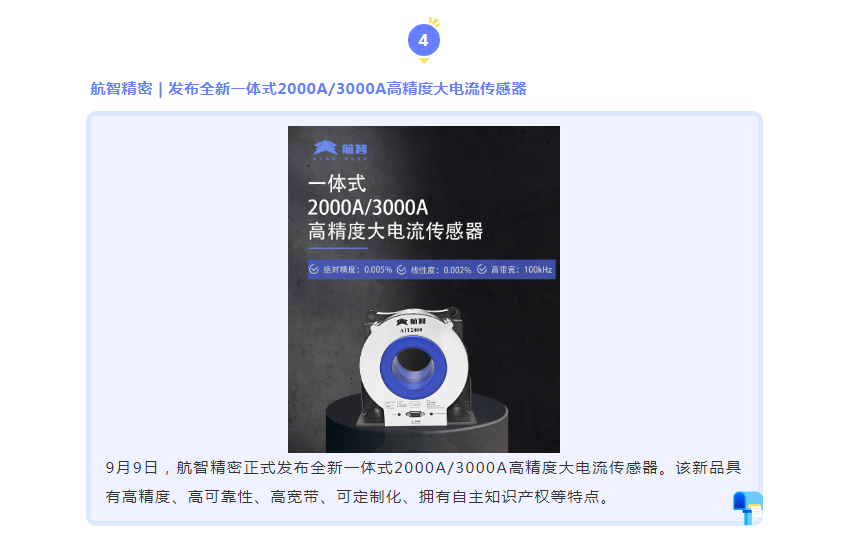Click the blue ring of the current sensor

point(413,366)
